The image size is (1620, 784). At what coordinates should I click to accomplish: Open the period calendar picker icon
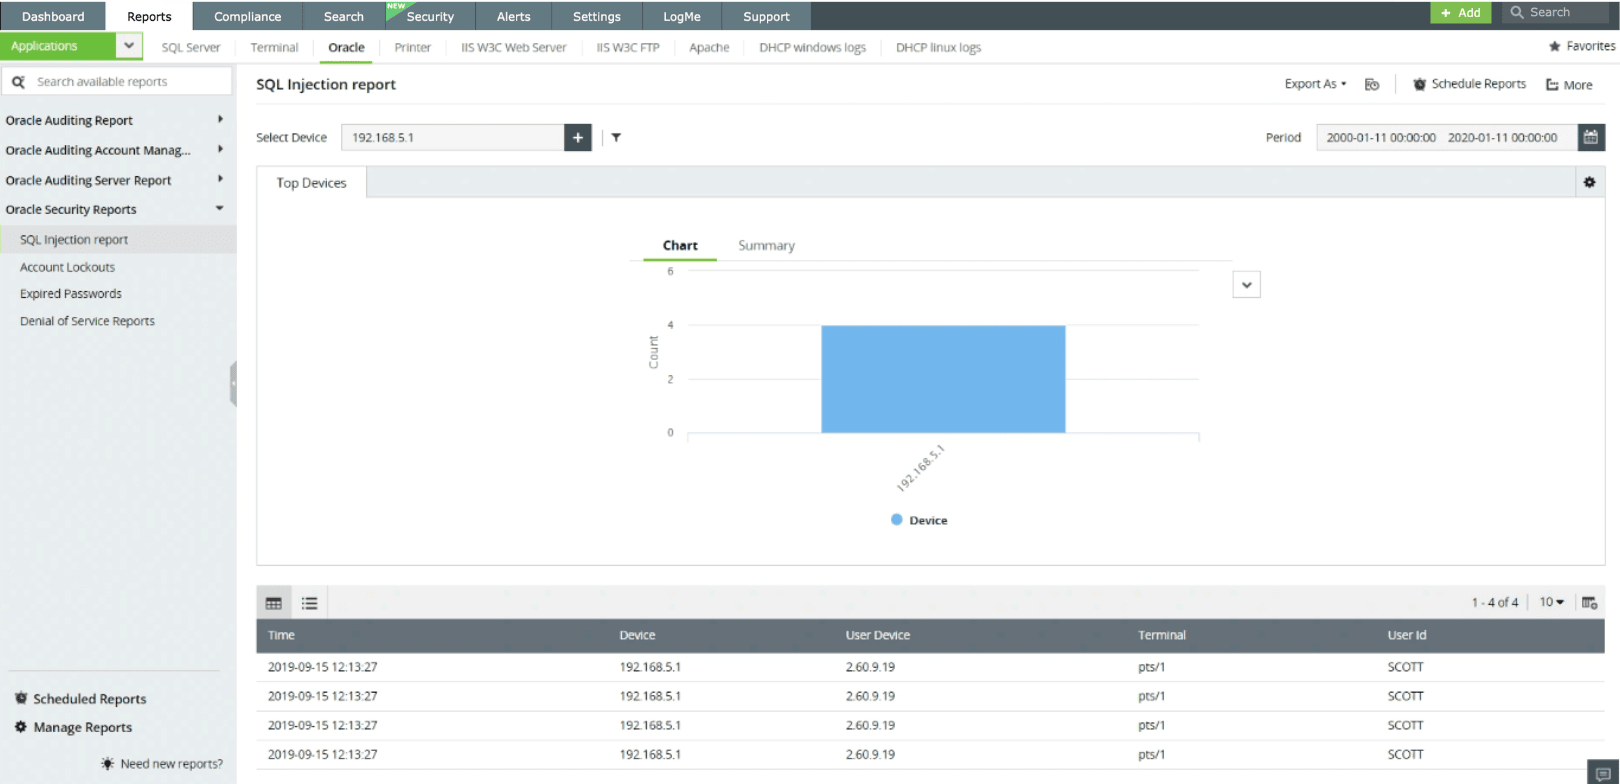(x=1590, y=138)
